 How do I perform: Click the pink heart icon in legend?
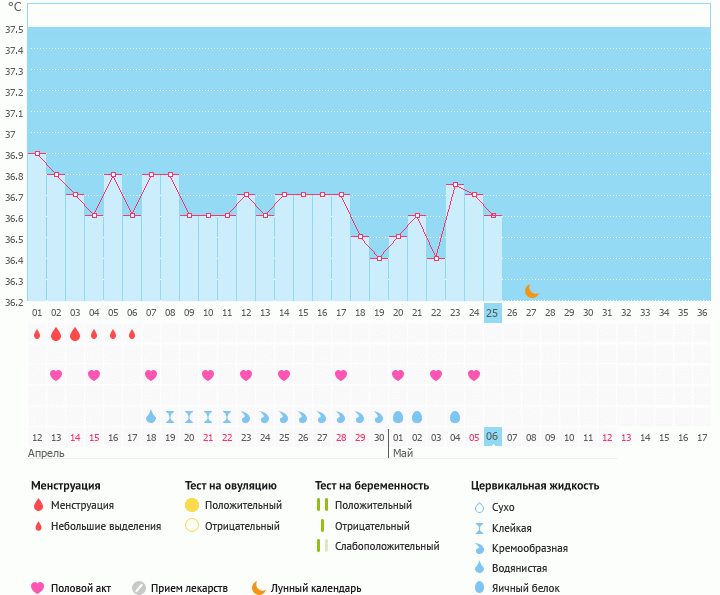pyautogui.click(x=39, y=588)
